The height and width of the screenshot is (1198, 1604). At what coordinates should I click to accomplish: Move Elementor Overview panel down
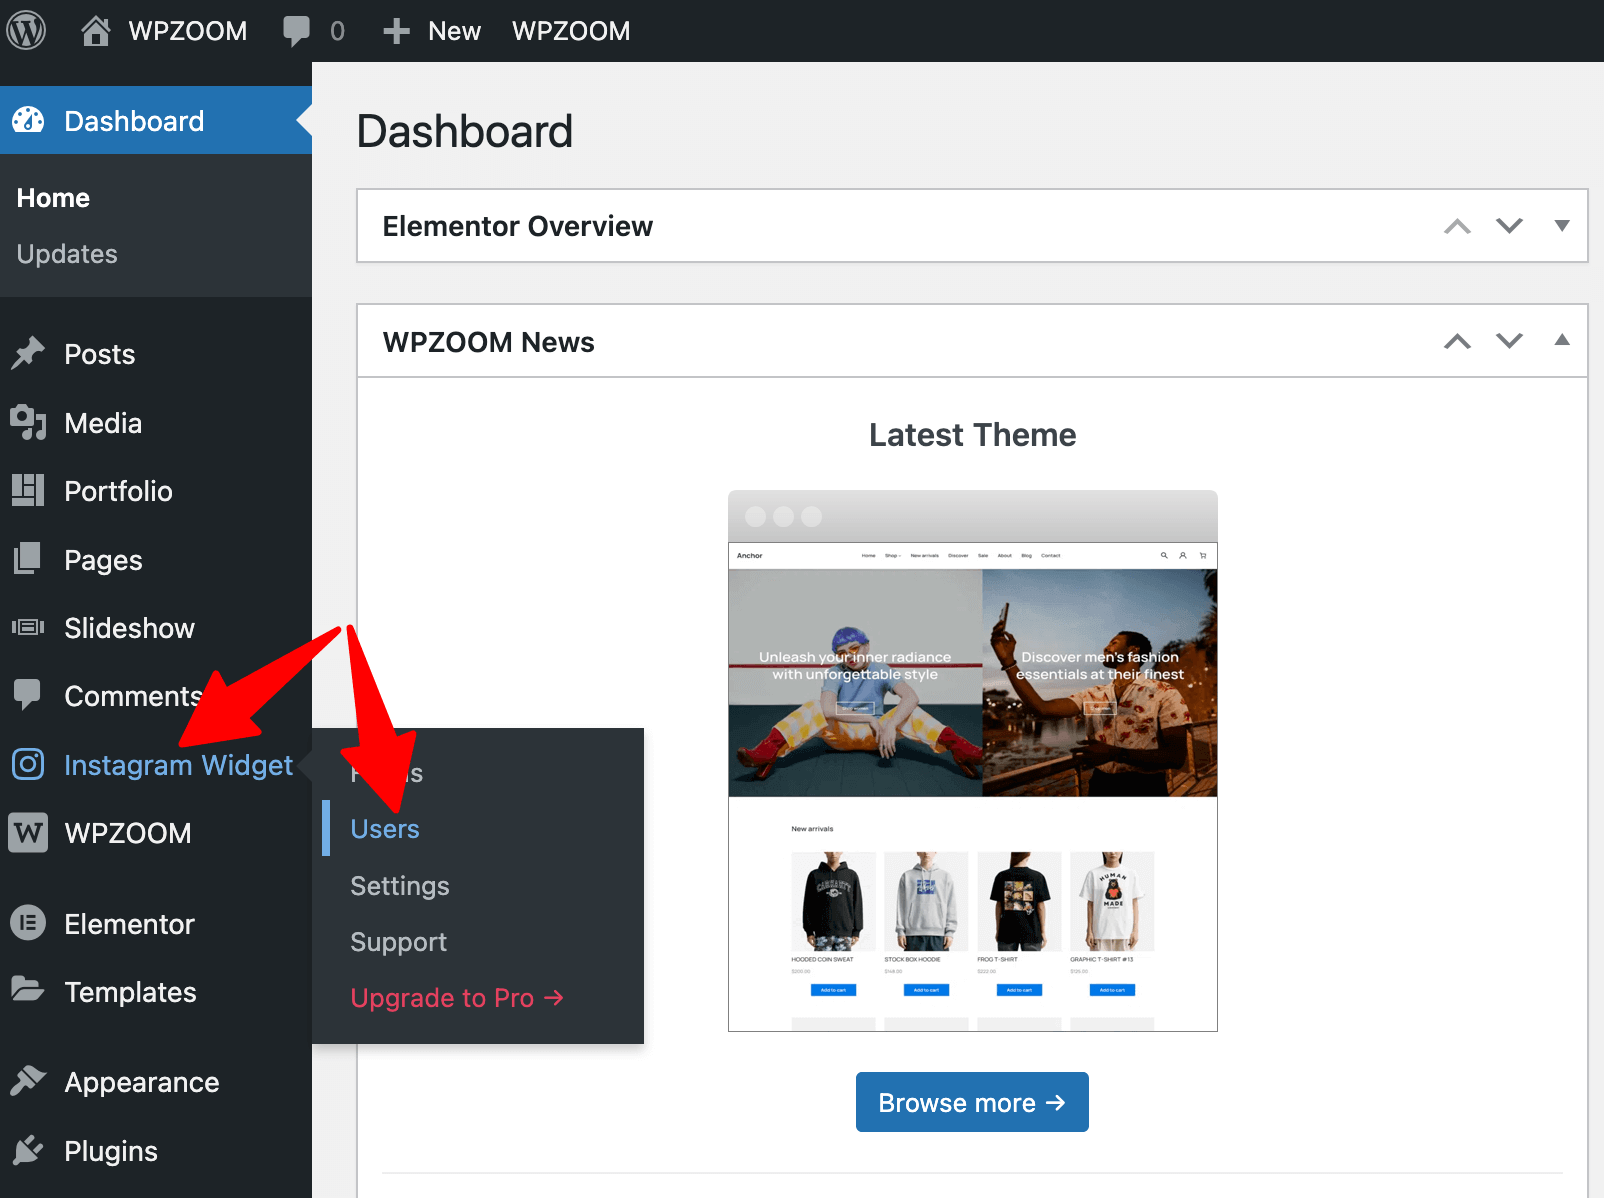1509,226
